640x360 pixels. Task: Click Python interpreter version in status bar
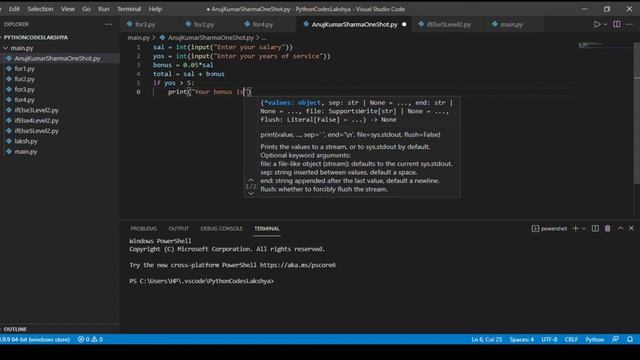35,340
